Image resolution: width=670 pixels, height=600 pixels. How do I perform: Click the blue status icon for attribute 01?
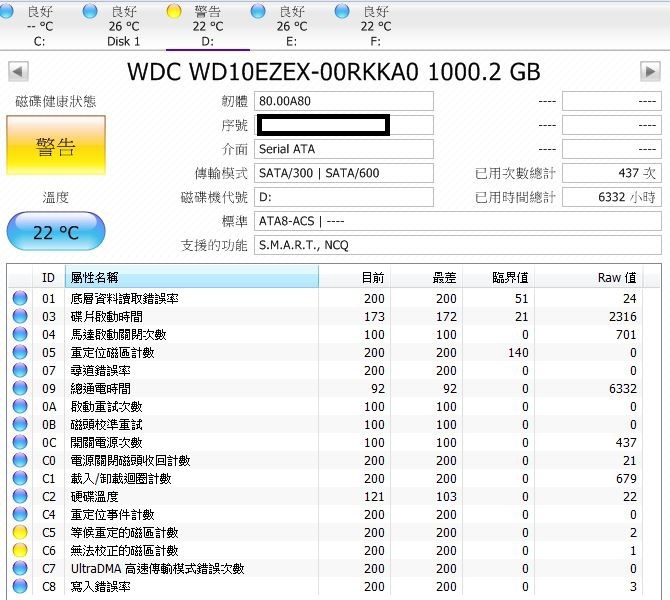20,298
